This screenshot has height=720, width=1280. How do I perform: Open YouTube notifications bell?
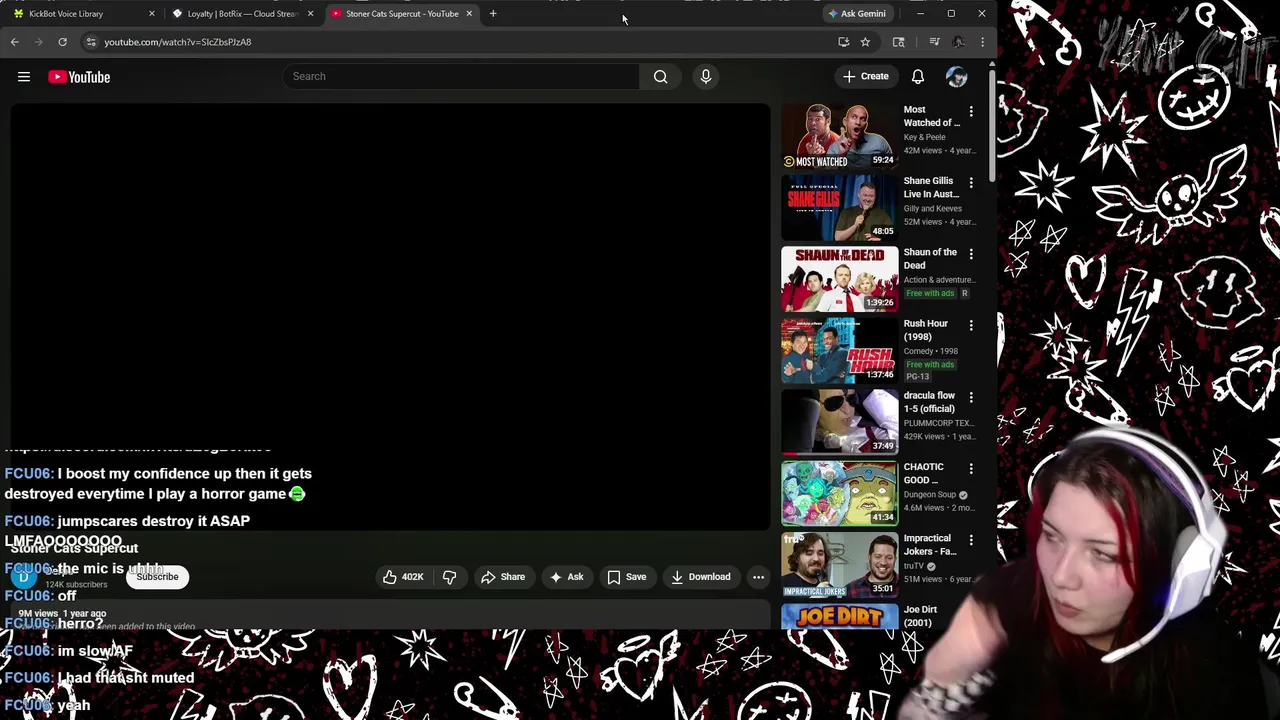918,76
